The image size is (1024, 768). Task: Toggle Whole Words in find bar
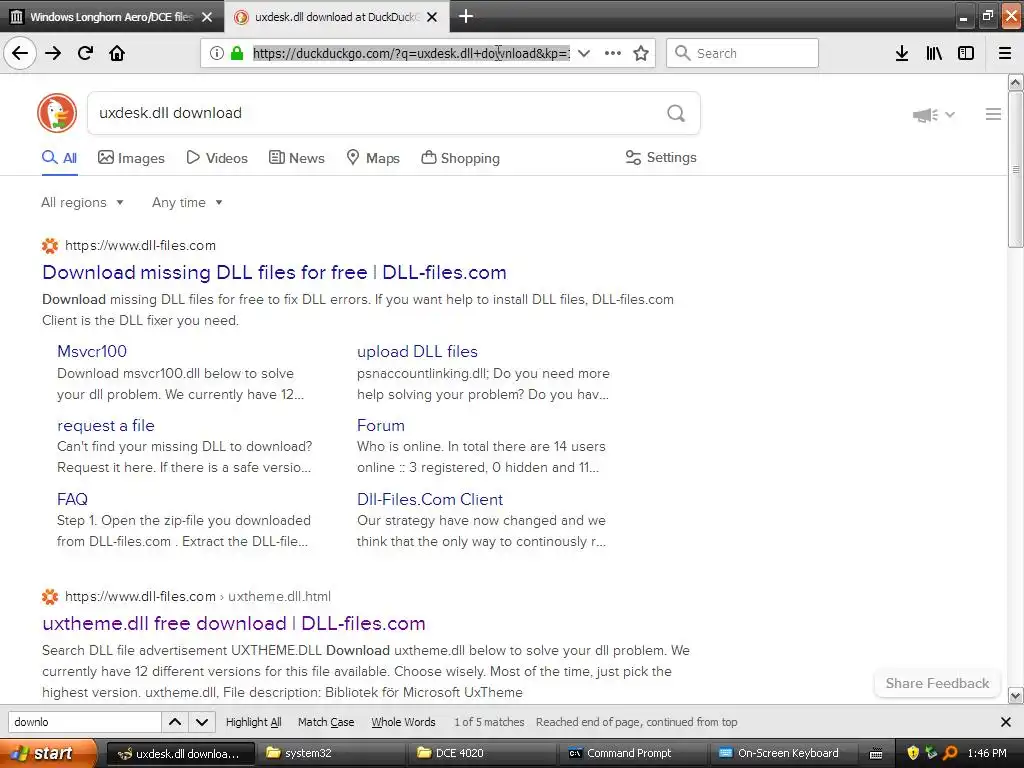[403, 722]
